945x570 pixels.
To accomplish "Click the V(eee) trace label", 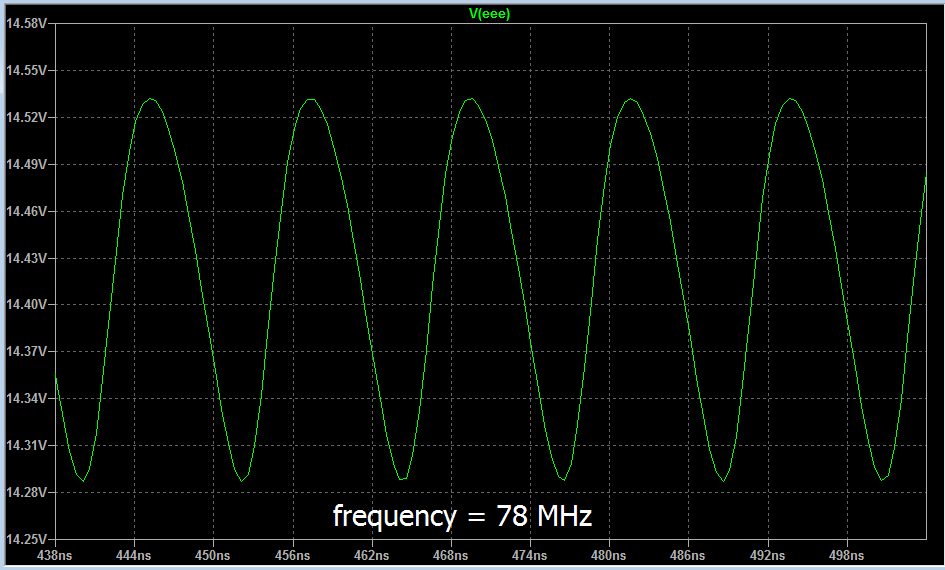I will [x=489, y=13].
